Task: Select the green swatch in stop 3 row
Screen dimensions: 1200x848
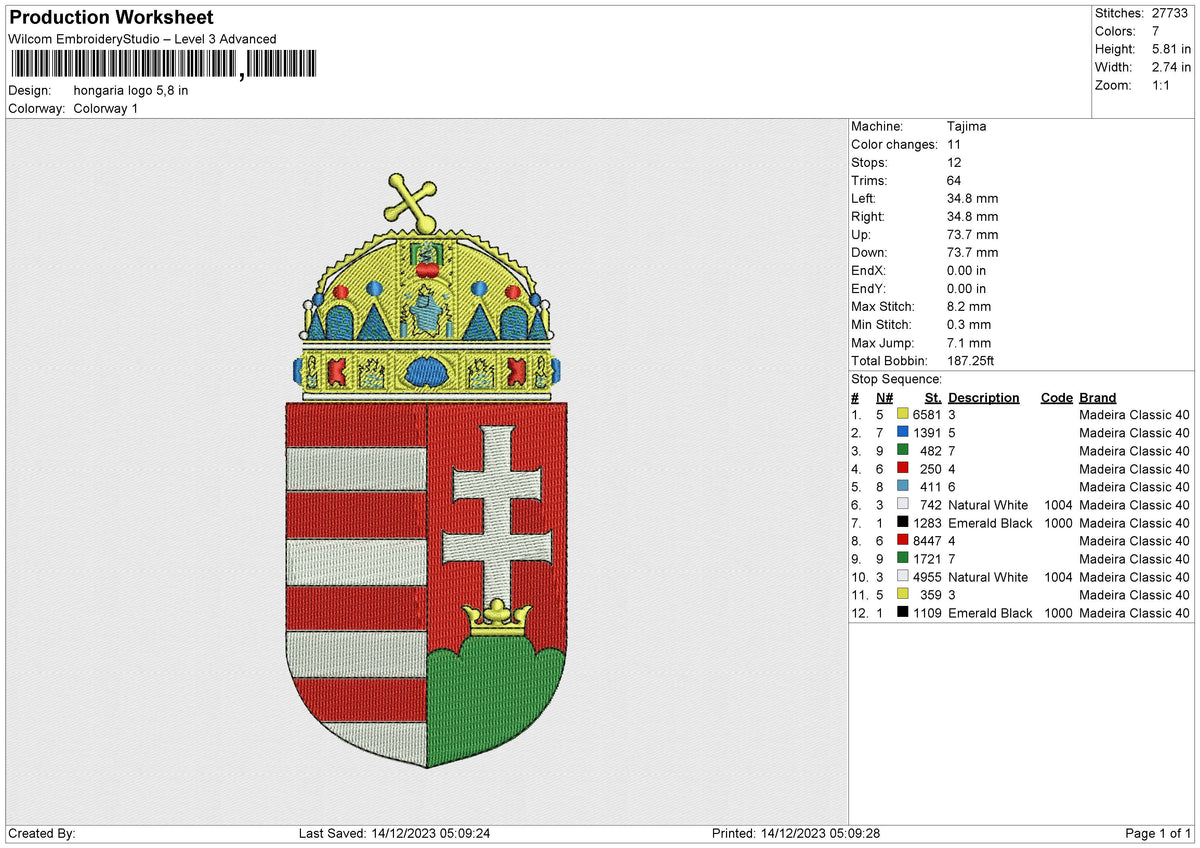Action: click(x=903, y=451)
